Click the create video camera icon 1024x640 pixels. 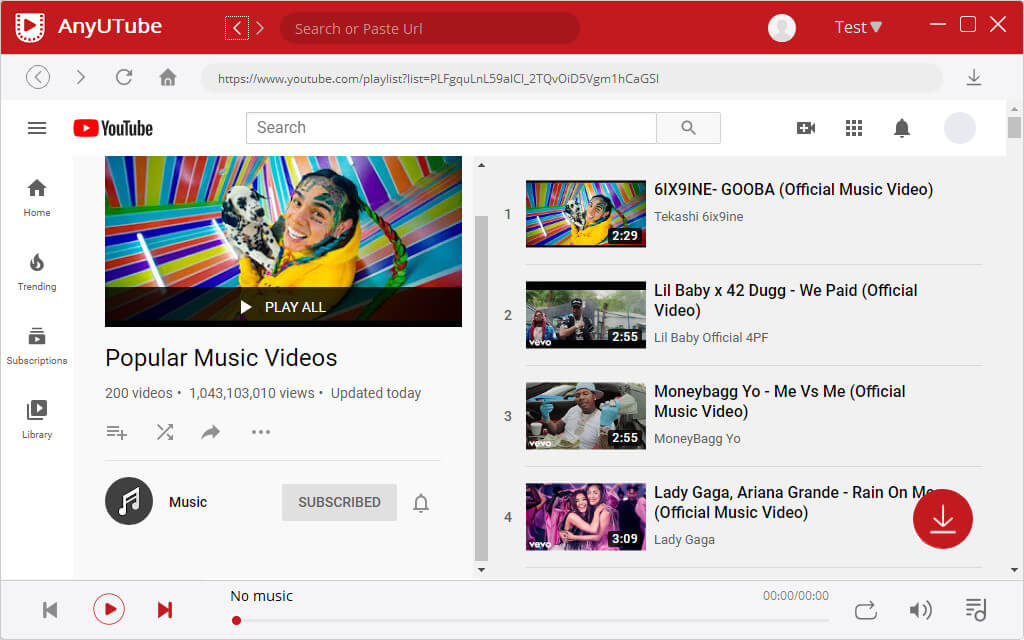click(806, 128)
